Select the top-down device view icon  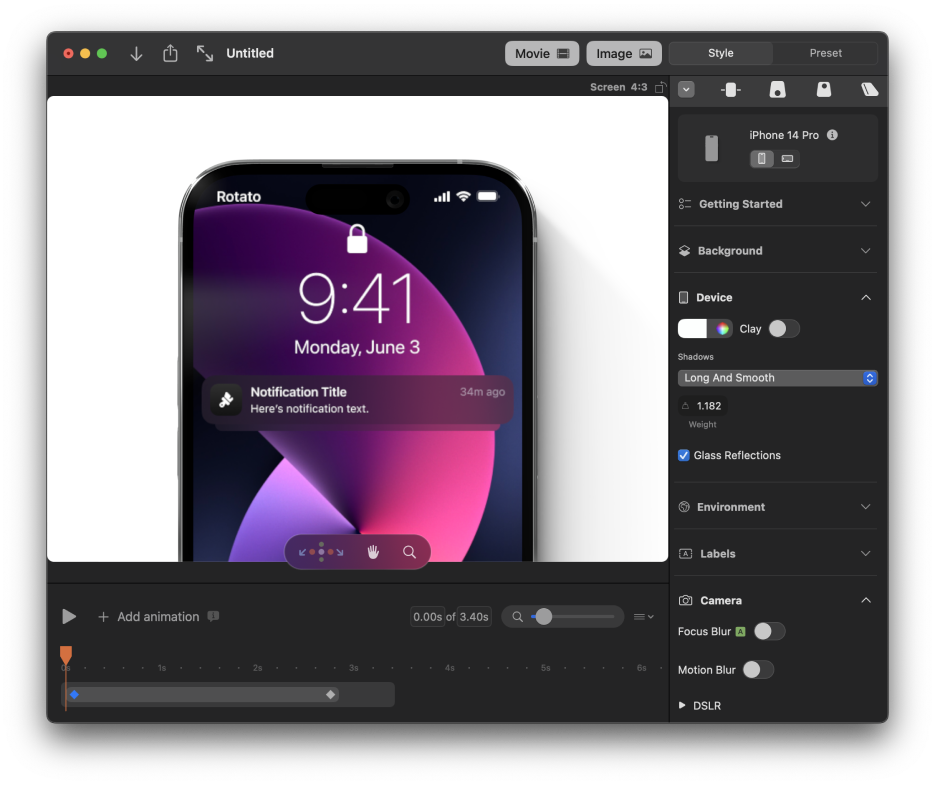point(823,89)
